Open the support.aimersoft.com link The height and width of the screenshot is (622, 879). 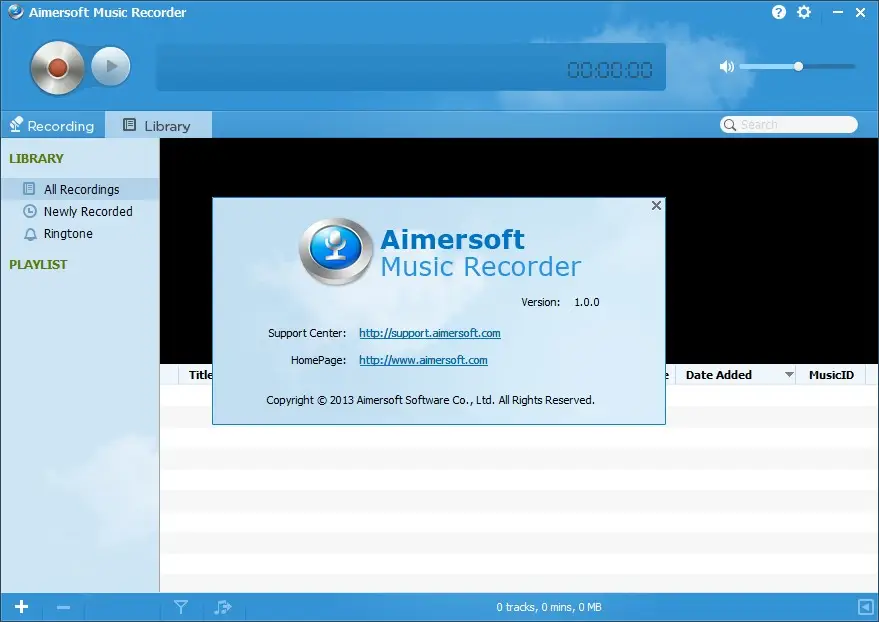(430, 333)
